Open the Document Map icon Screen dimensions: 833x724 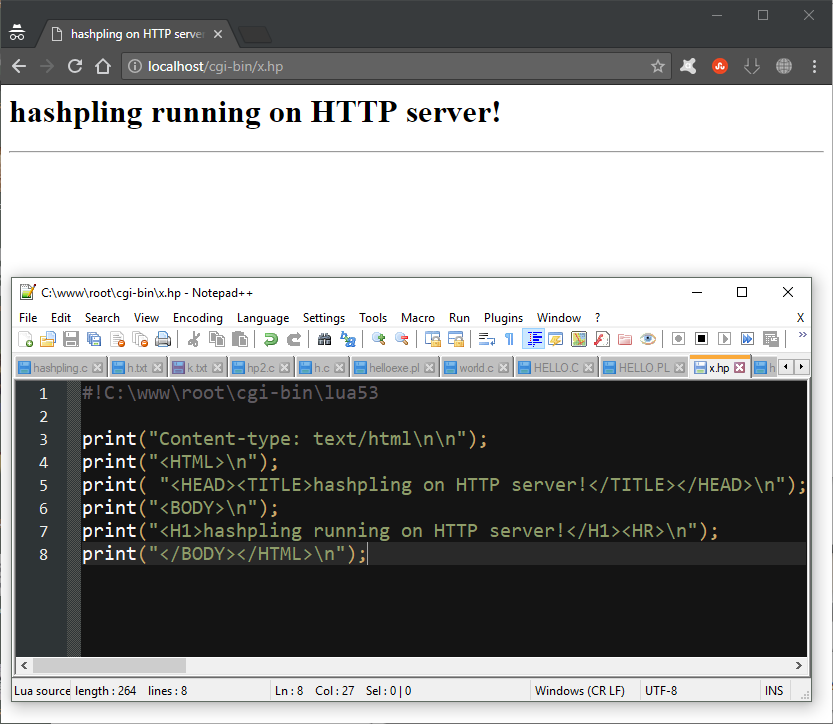point(579,339)
